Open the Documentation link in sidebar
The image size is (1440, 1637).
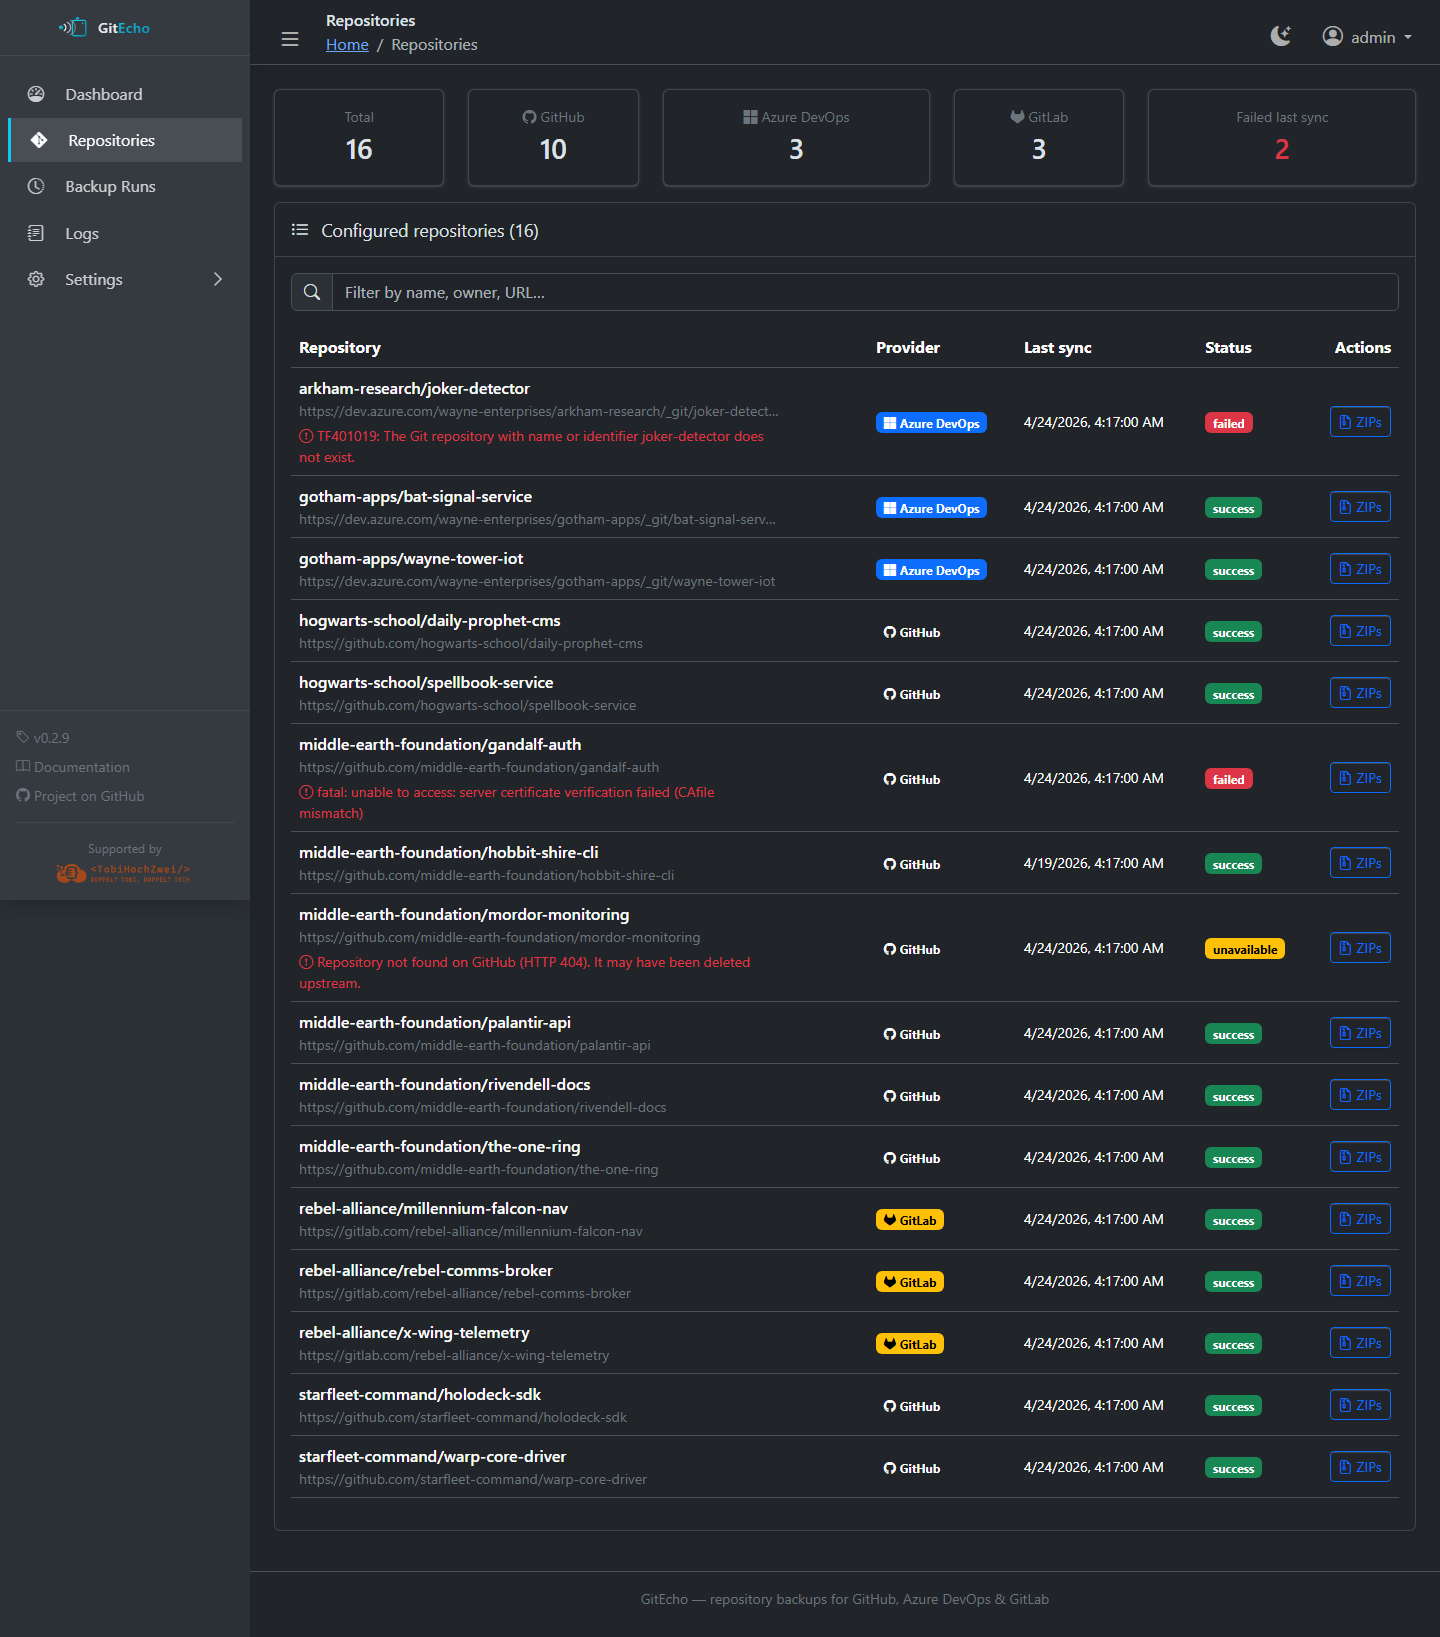coord(82,767)
